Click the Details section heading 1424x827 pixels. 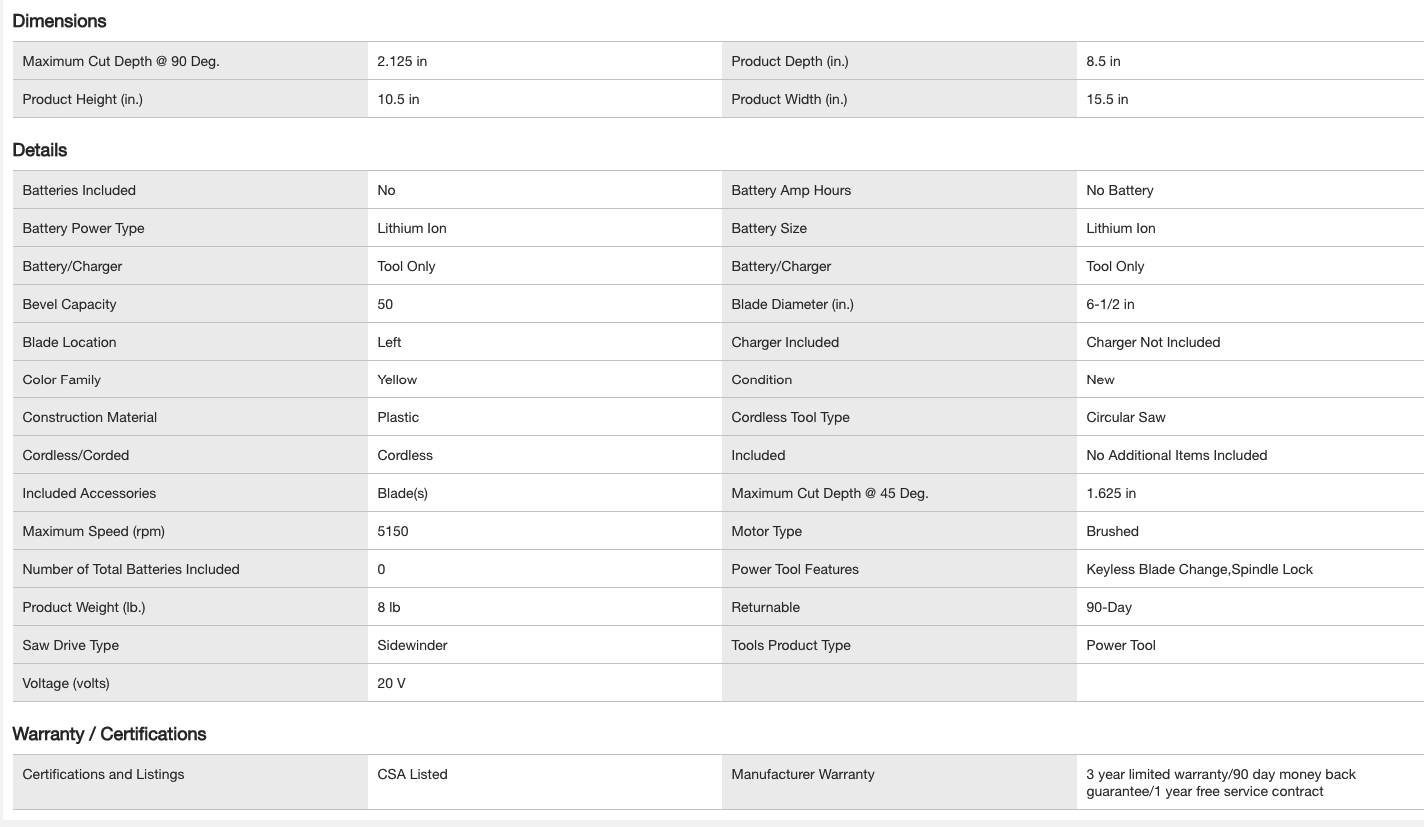(x=40, y=150)
